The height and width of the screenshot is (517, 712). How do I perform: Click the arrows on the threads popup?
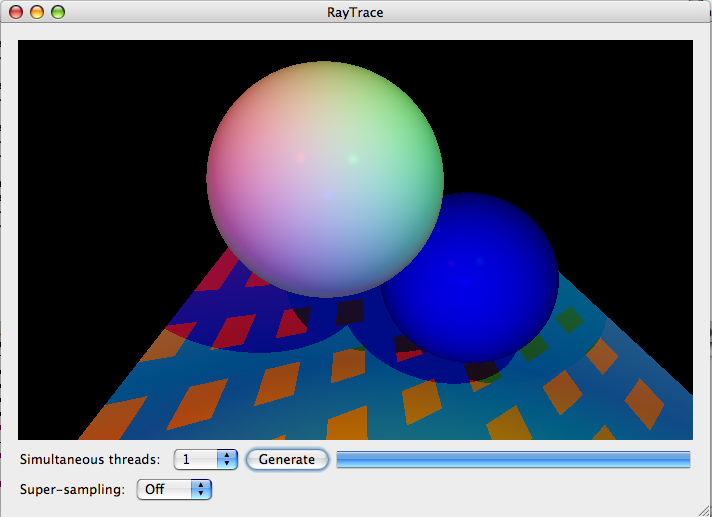pyautogui.click(x=228, y=459)
